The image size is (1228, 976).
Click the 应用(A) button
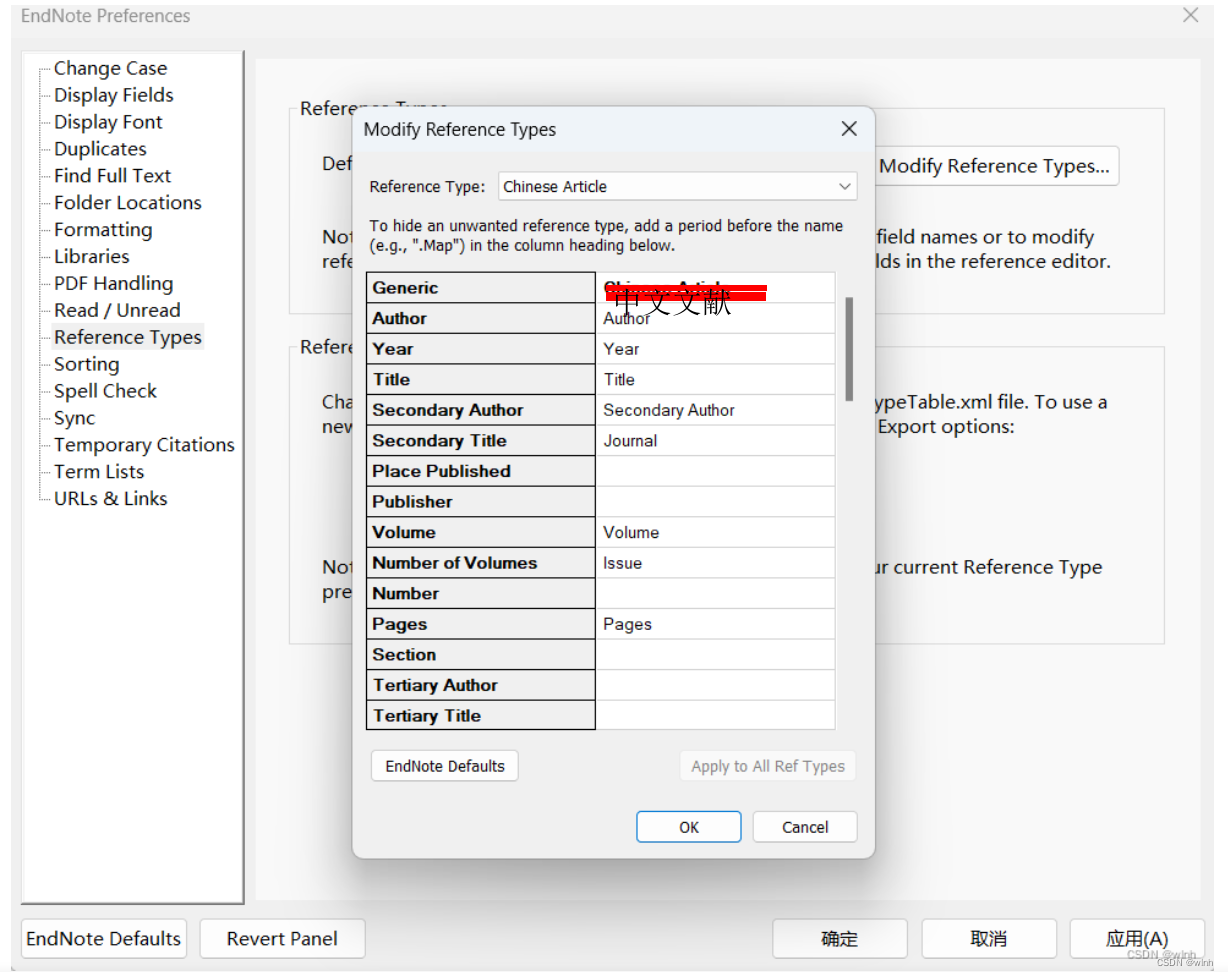1137,938
